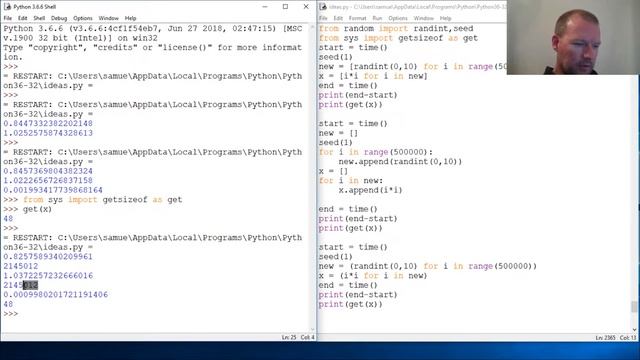Click shell line 'from sys import getsizeof as get'
The image size is (640, 360).
[x=102, y=200]
